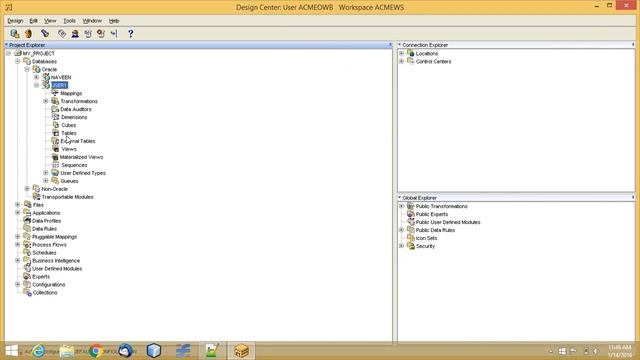Screen dimensions: 640x360
Task: Click the second toolbar icon beside the globe
Action: coord(28,33)
